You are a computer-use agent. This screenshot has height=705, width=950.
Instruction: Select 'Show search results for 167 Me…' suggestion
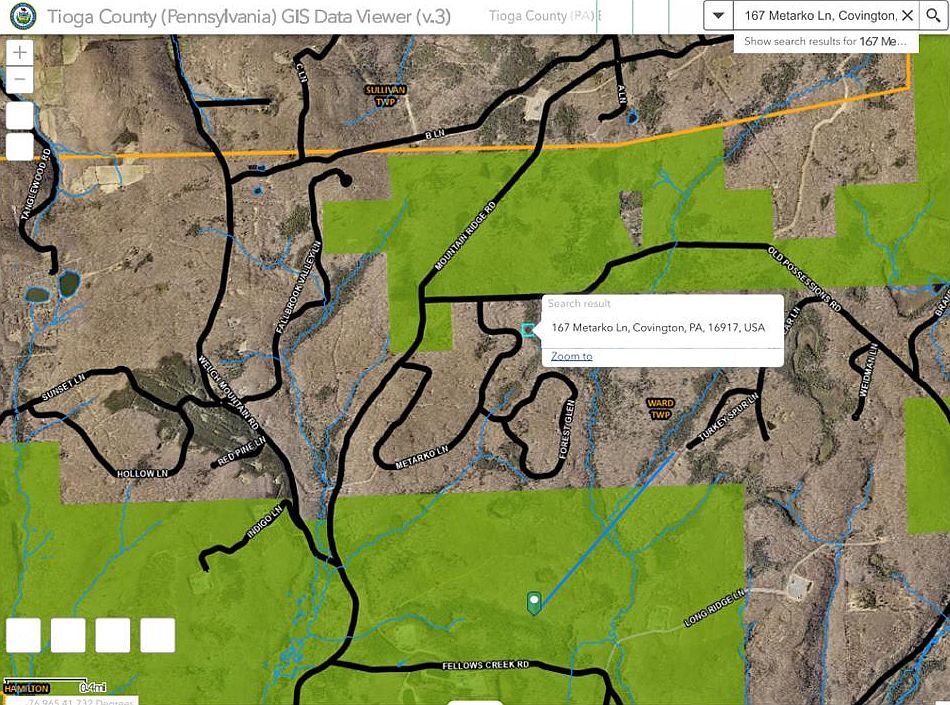point(825,42)
